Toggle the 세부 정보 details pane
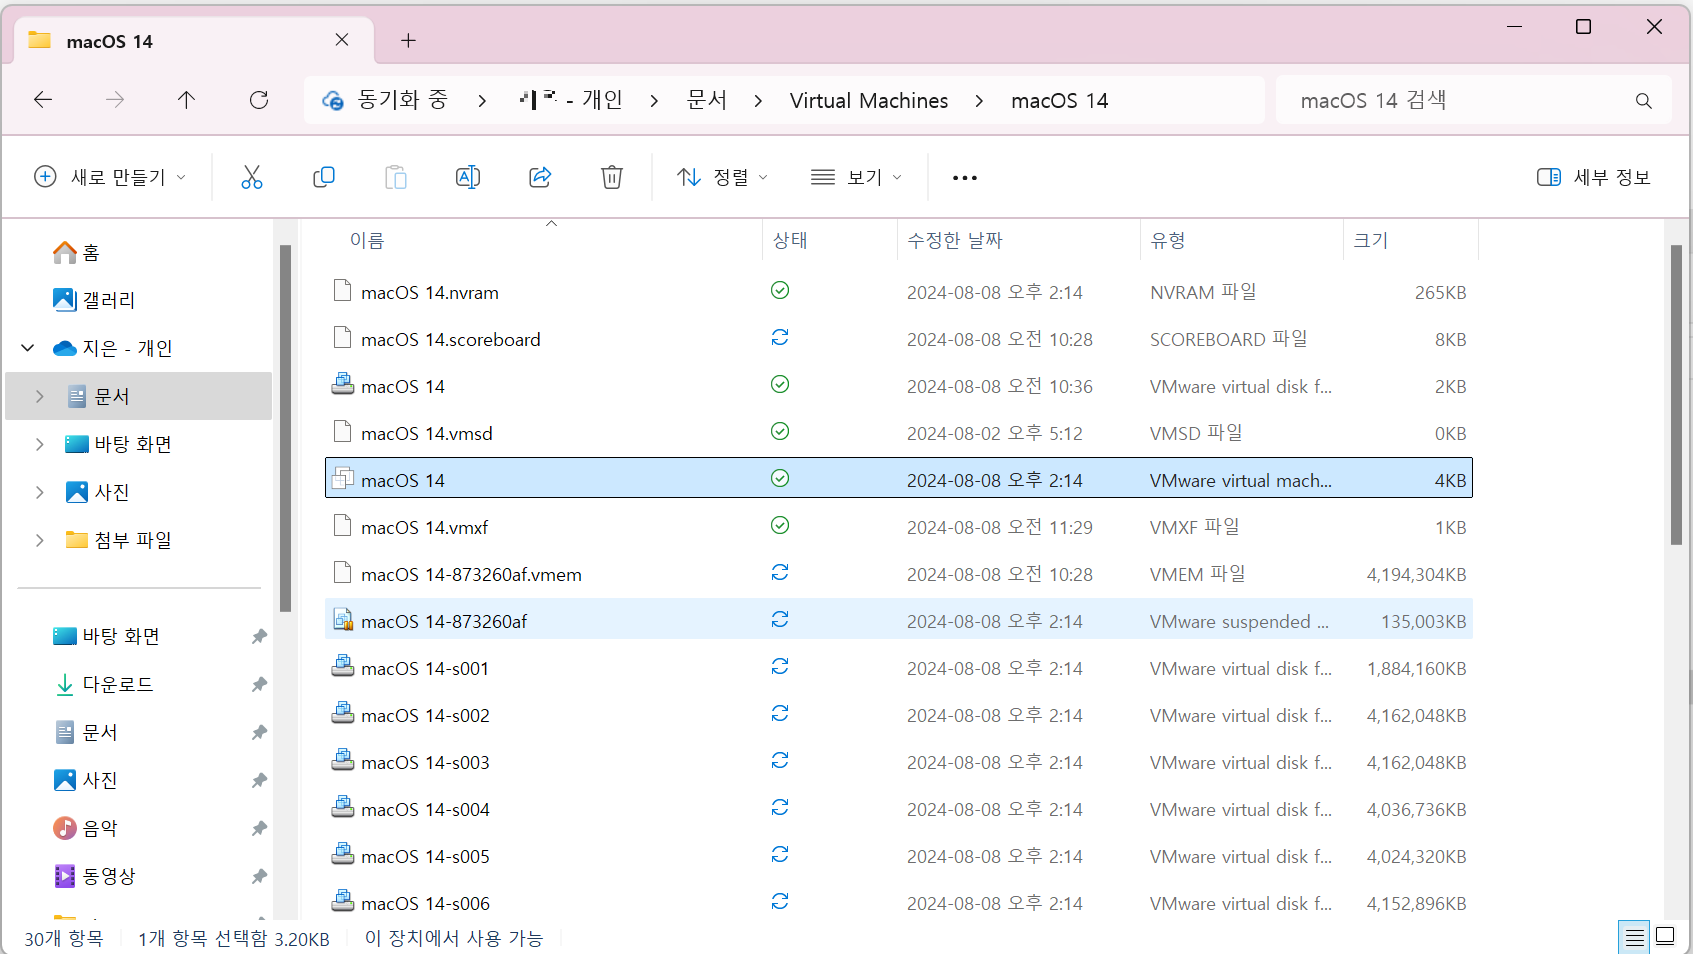Viewport: 1693px width, 954px height. tap(1594, 177)
